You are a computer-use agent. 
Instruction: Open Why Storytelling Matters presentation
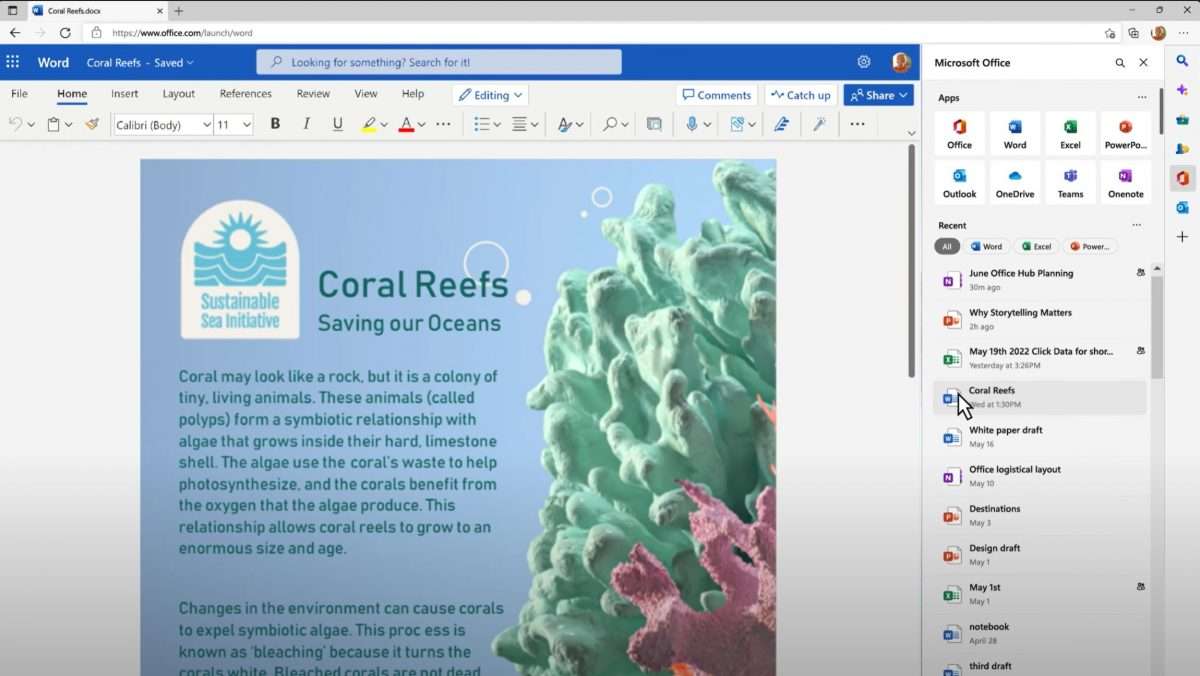tap(1040, 319)
